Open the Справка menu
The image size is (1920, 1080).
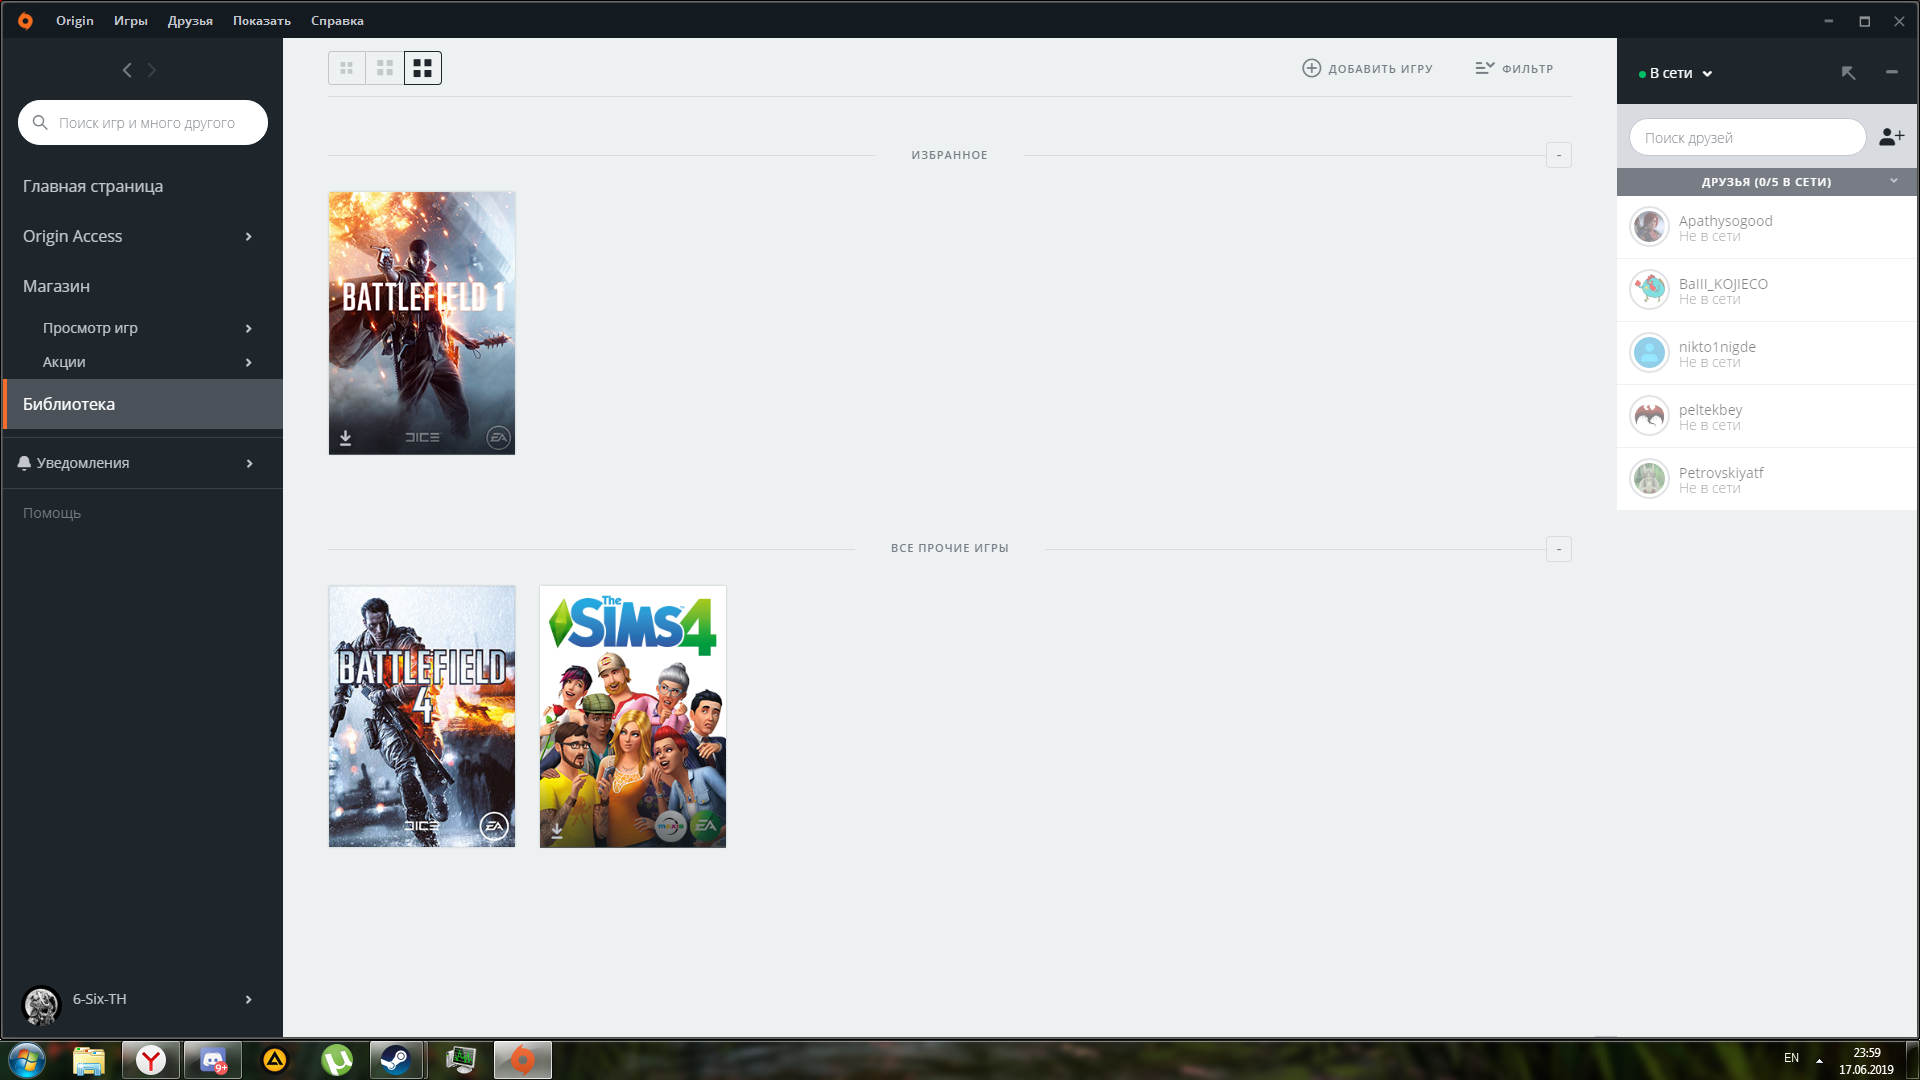[337, 20]
